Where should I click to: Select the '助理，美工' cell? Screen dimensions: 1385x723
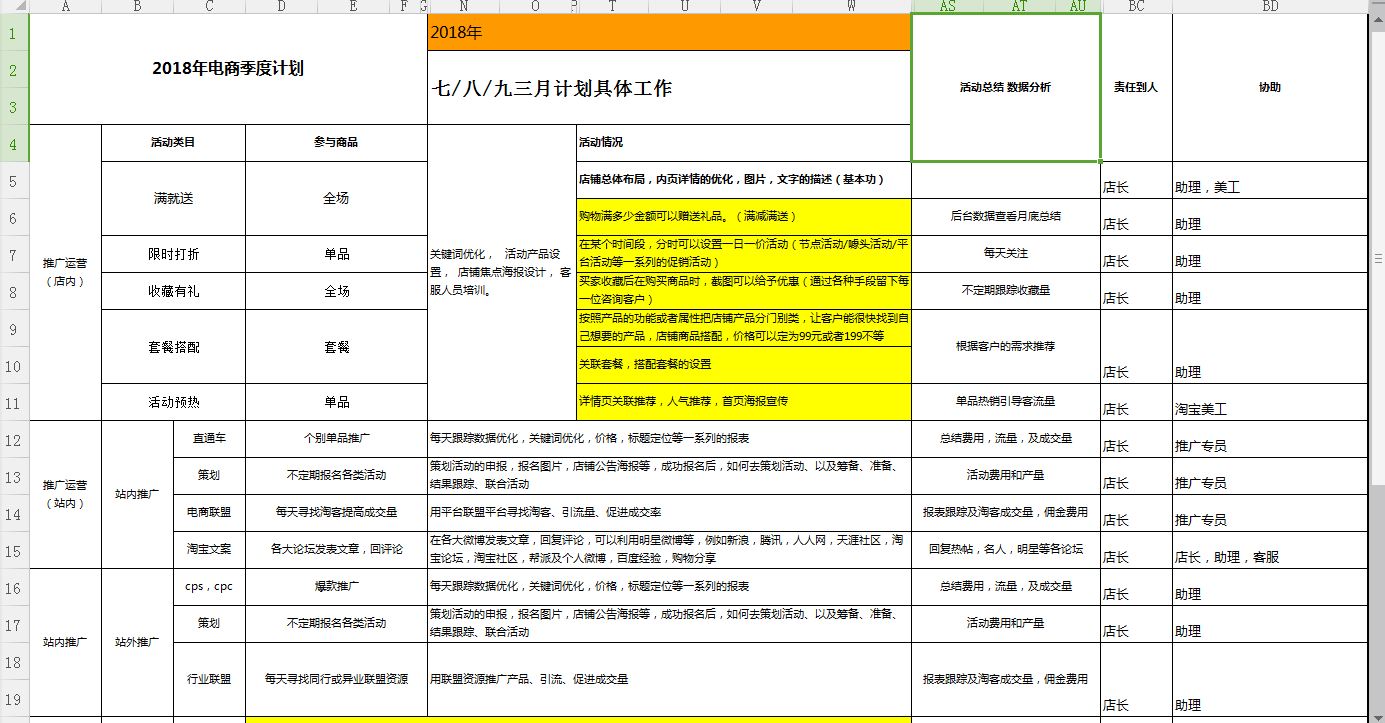tap(1269, 180)
